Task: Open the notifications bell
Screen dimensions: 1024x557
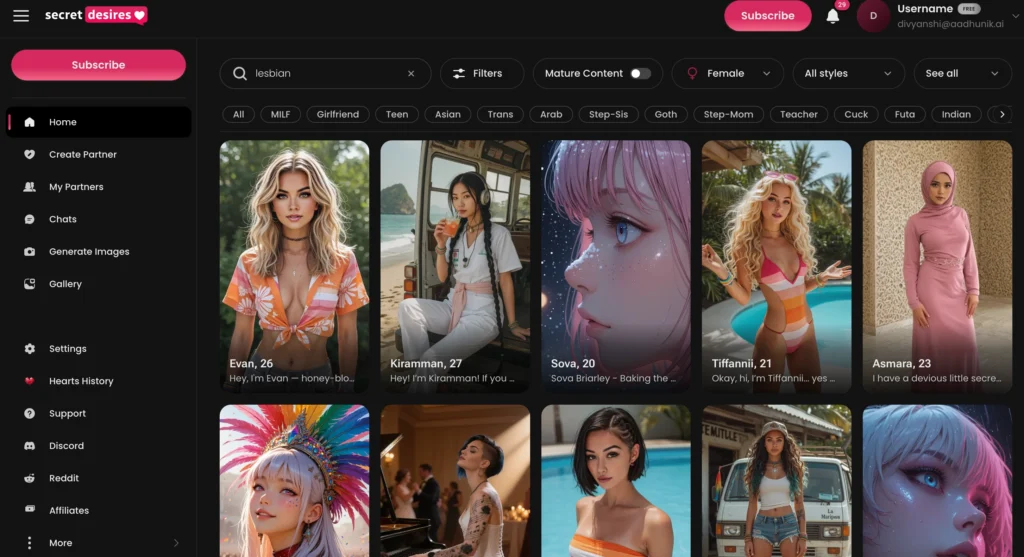Action: pos(833,16)
